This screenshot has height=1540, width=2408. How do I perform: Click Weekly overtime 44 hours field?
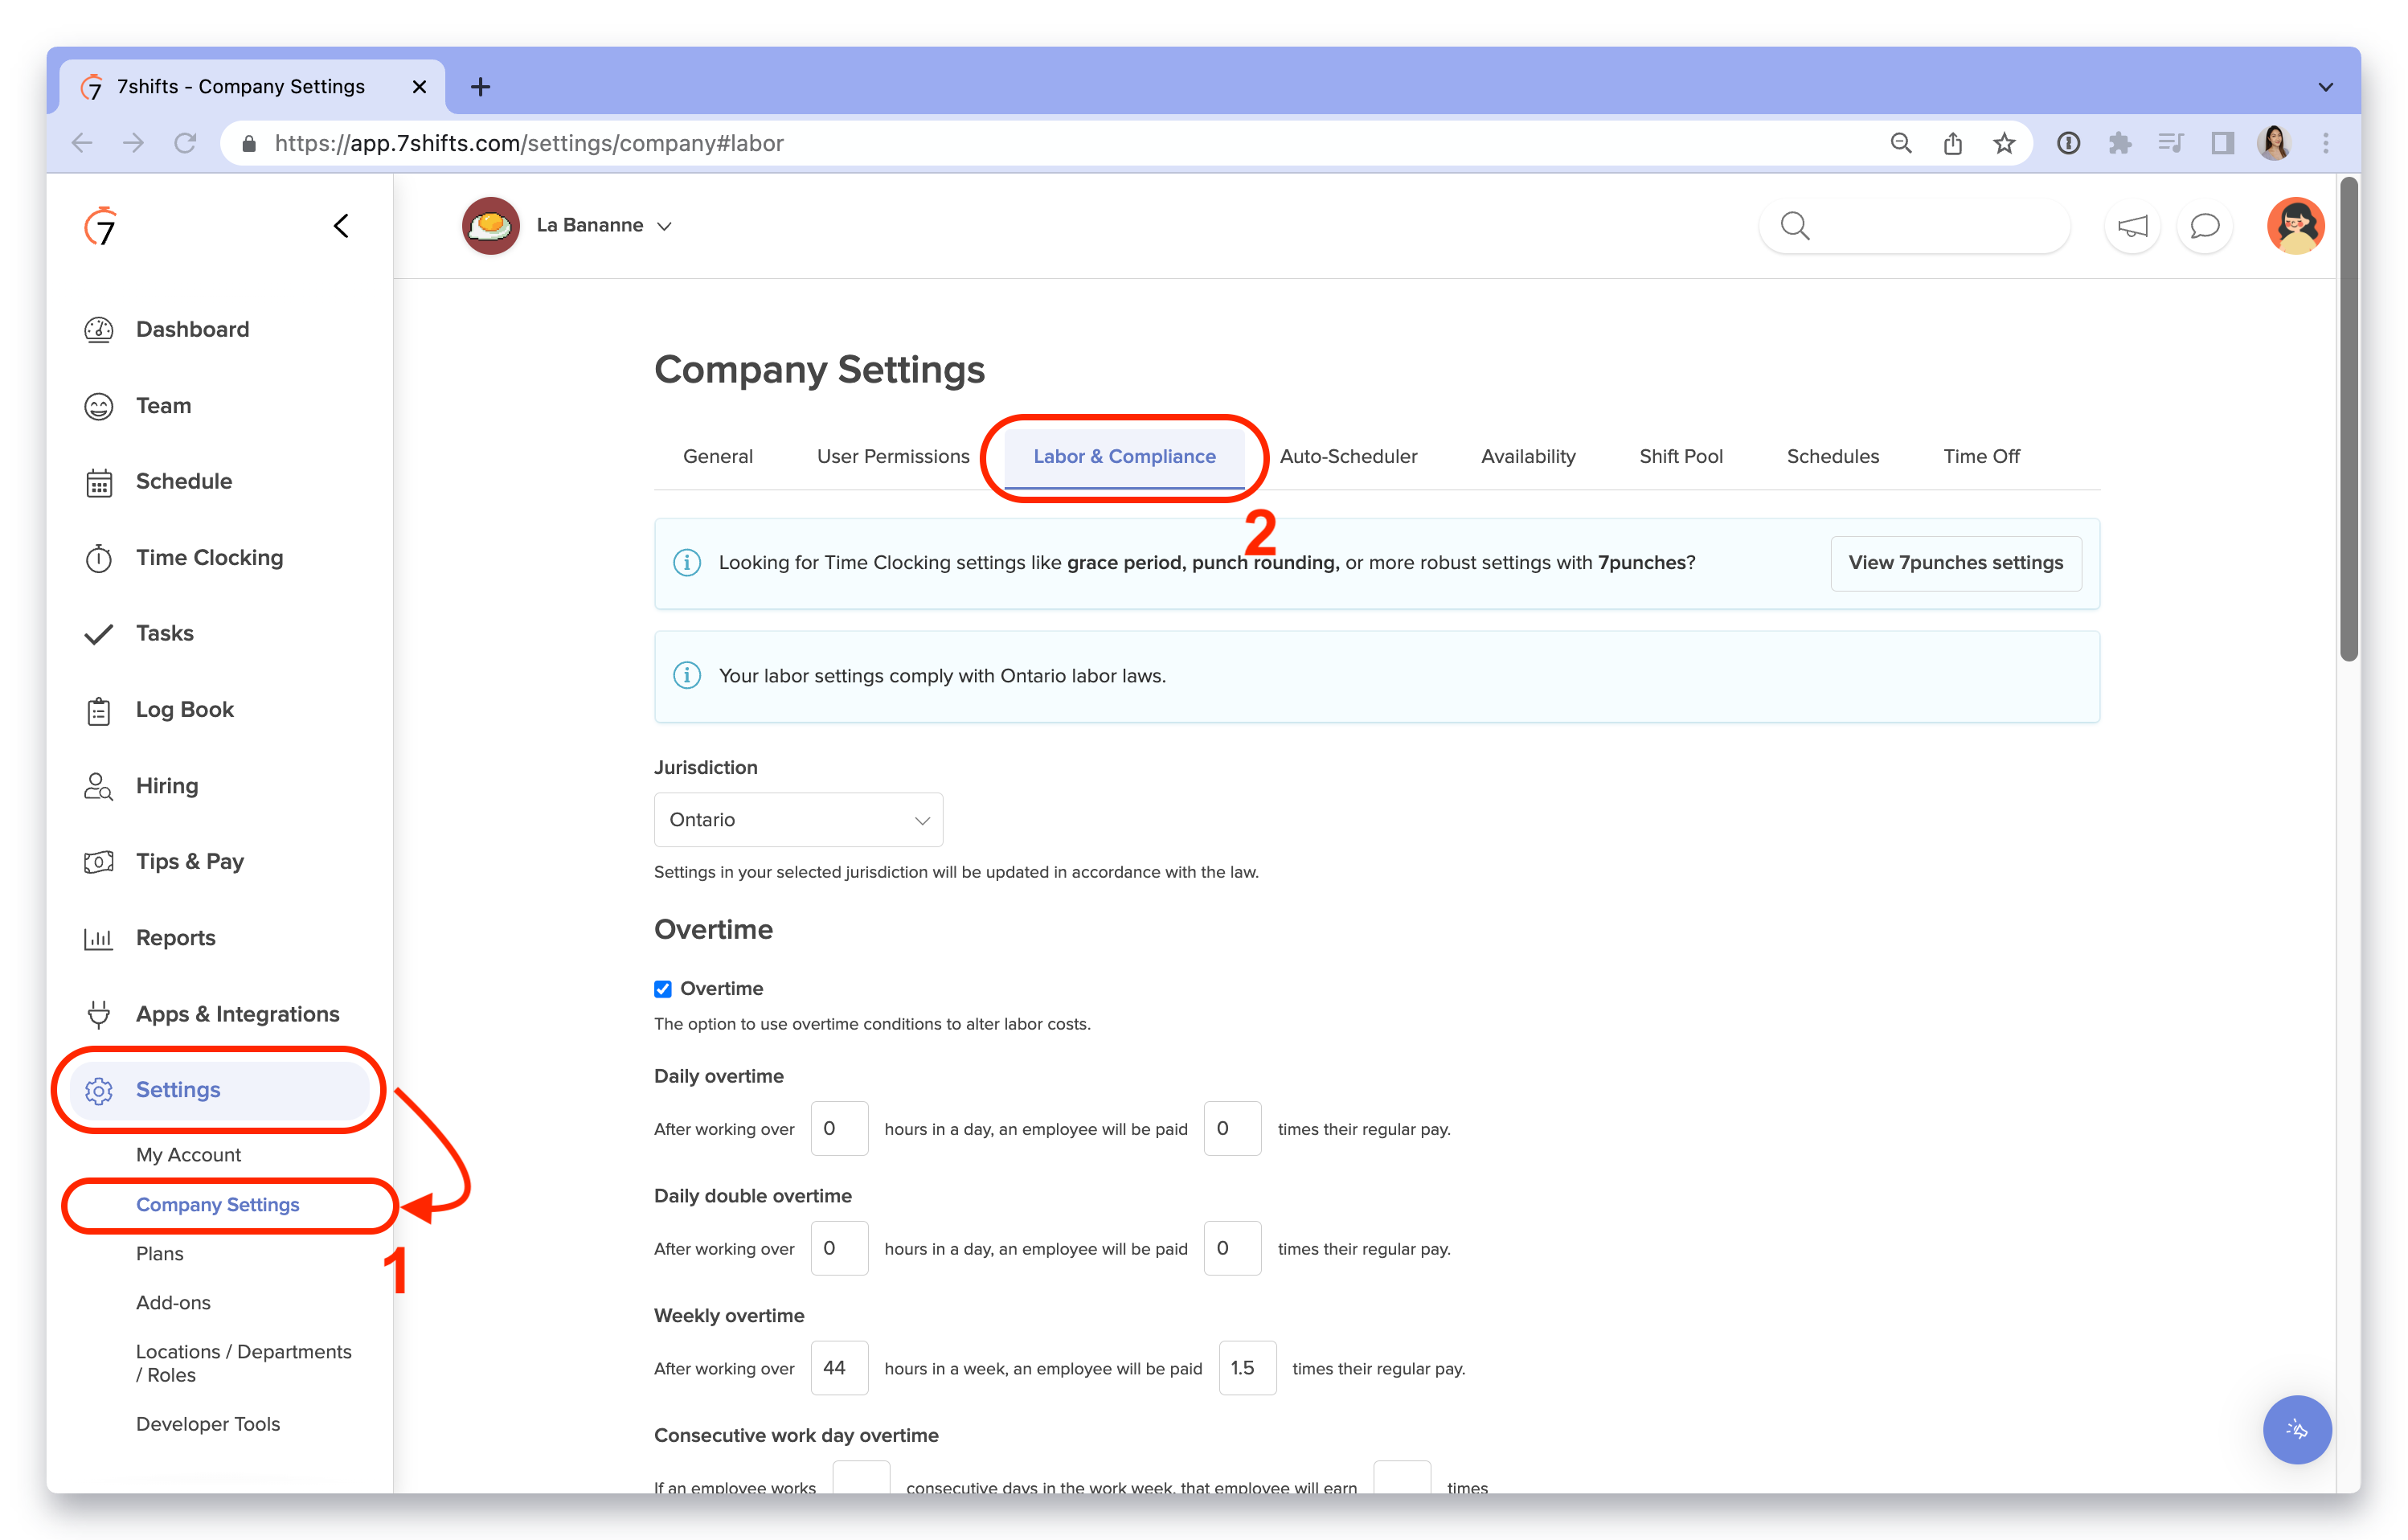(839, 1368)
